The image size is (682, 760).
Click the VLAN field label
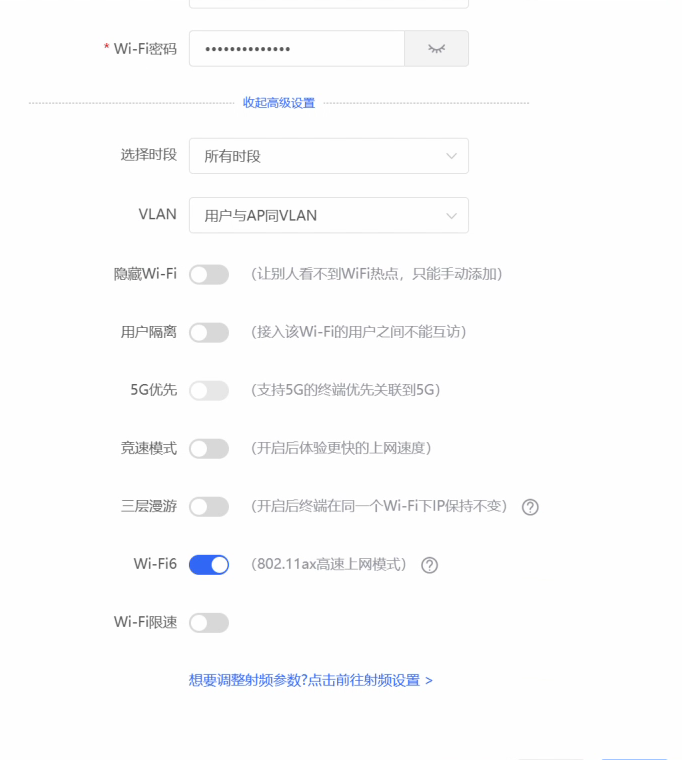158,214
